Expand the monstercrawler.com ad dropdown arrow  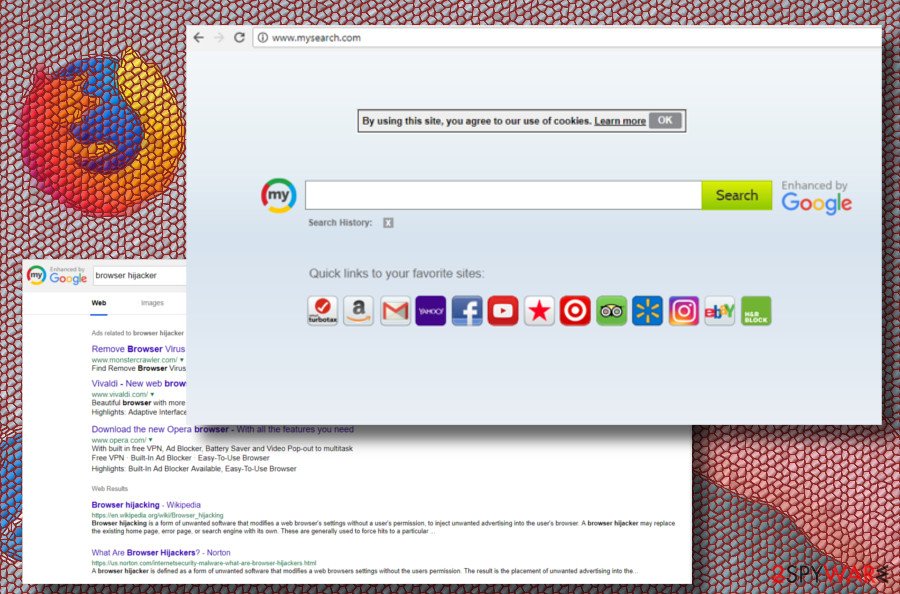182,360
